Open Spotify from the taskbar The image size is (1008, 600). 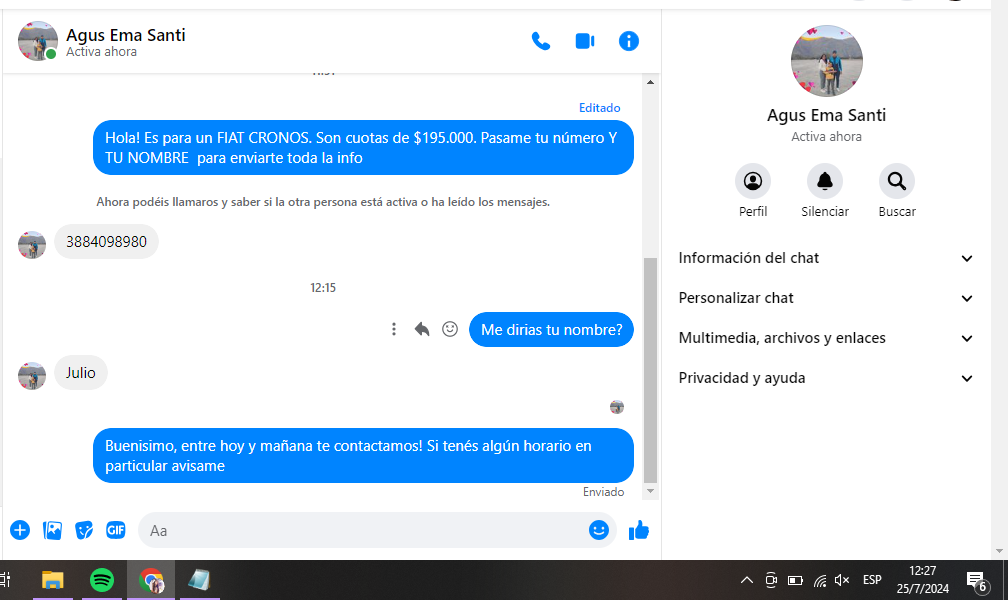102,580
